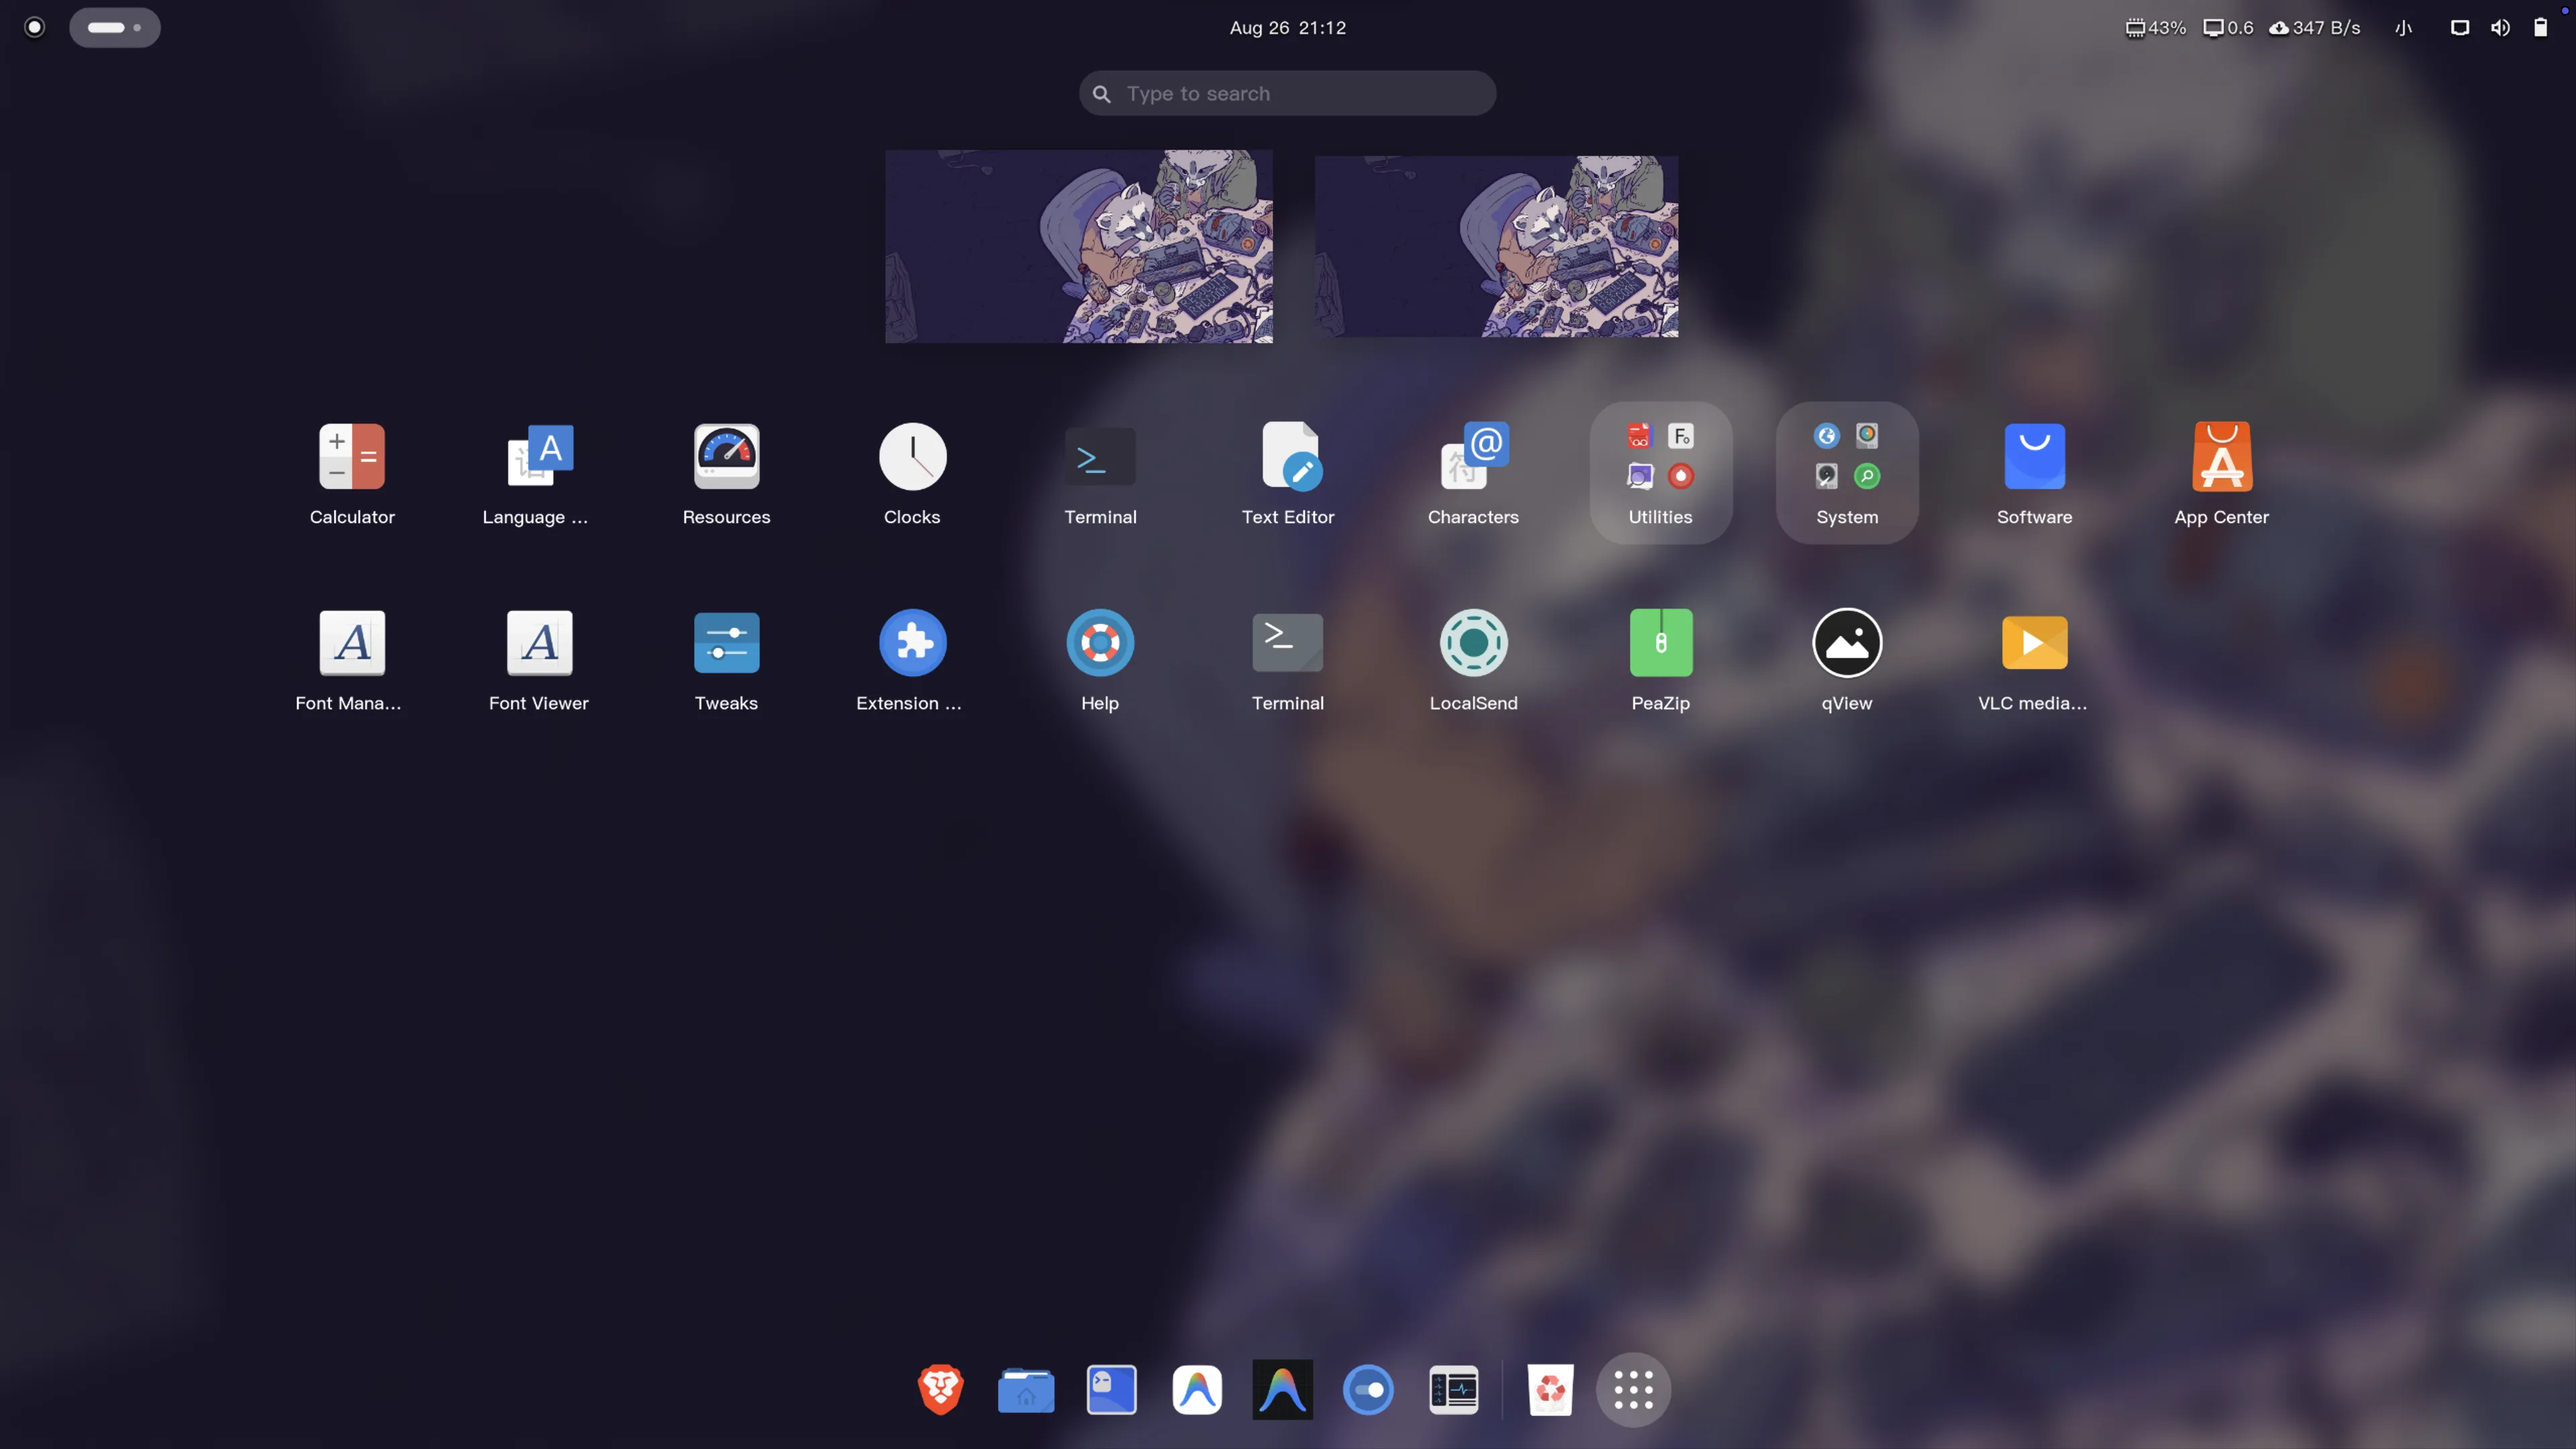The image size is (2576, 1449).
Task: Launch the Clocks app
Action: tap(912, 456)
